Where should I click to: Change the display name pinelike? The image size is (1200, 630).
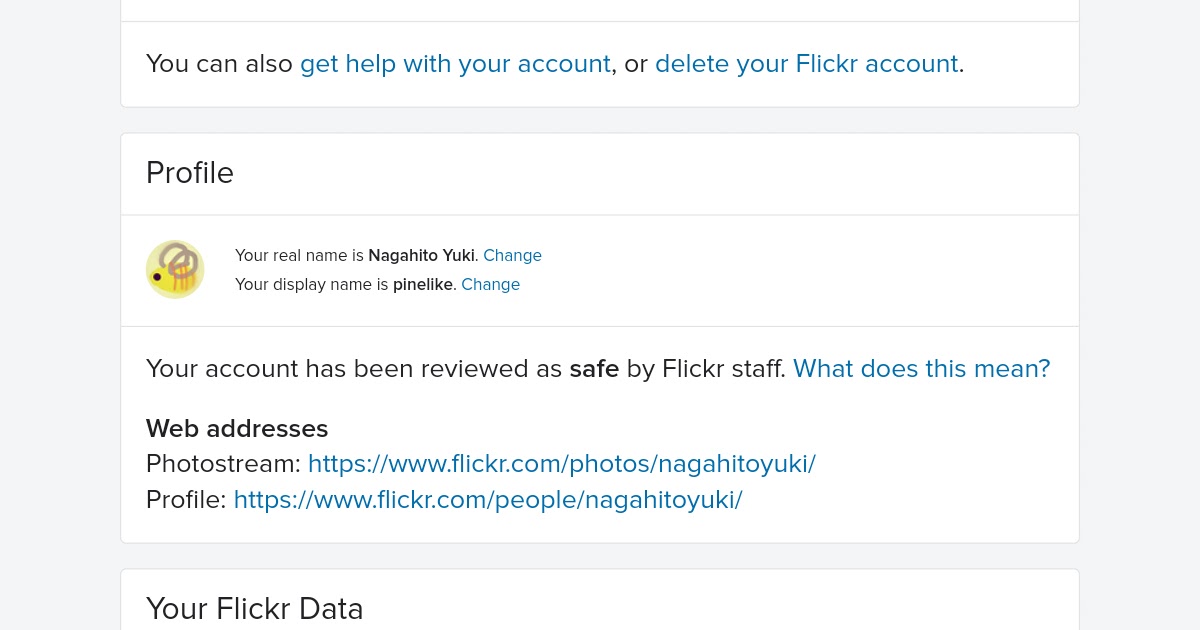point(490,284)
